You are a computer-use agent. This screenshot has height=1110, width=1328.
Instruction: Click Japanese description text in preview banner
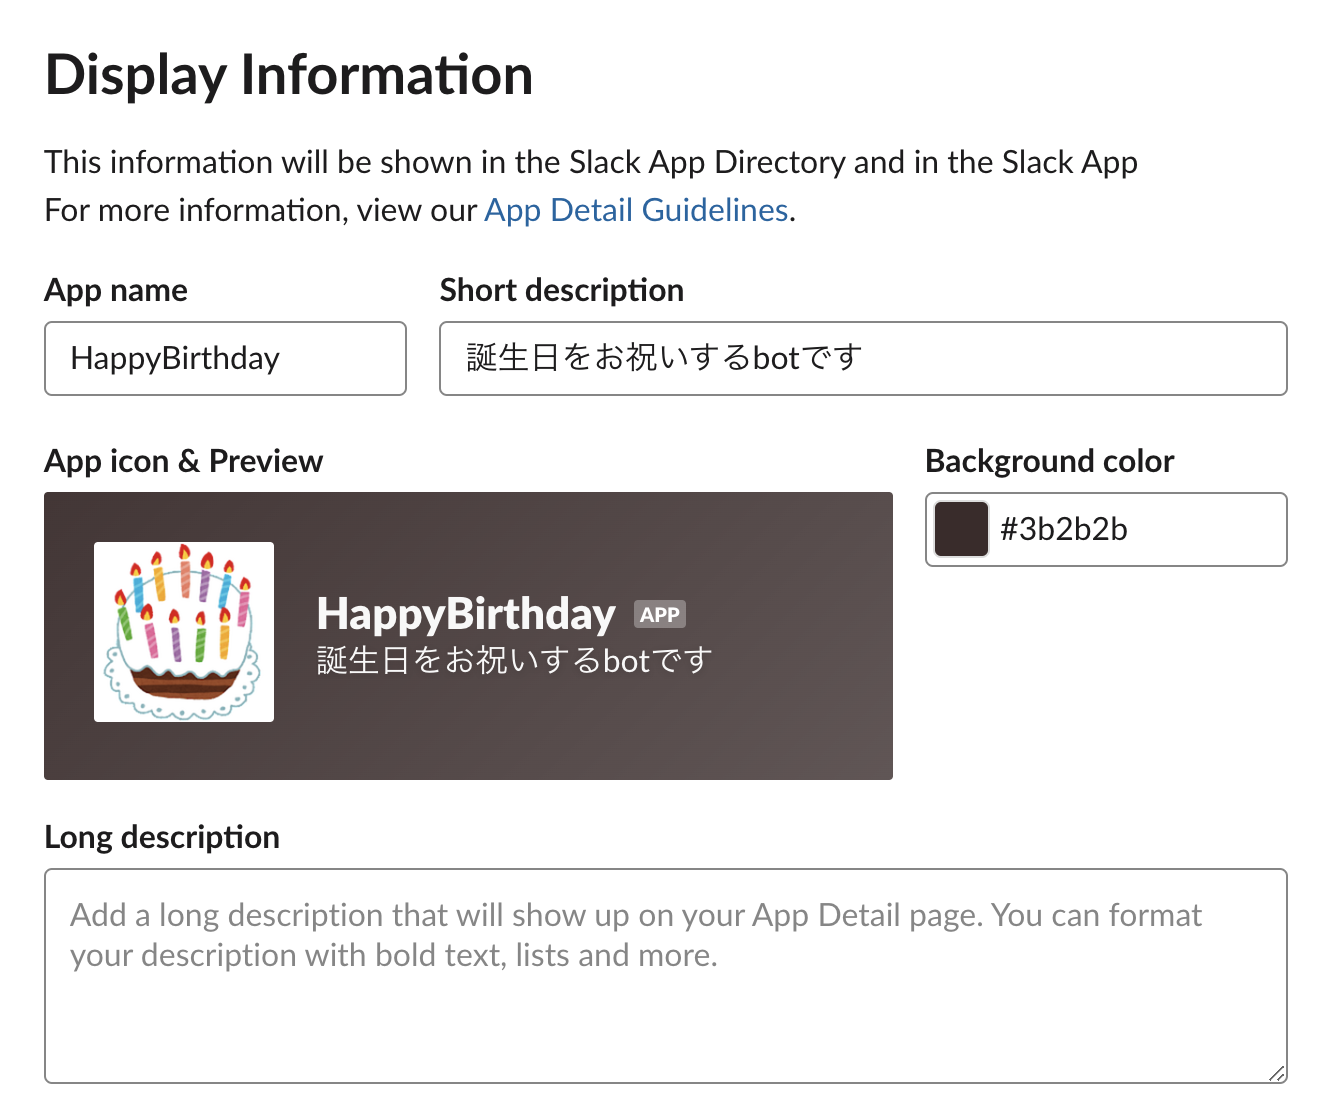pyautogui.click(x=514, y=661)
